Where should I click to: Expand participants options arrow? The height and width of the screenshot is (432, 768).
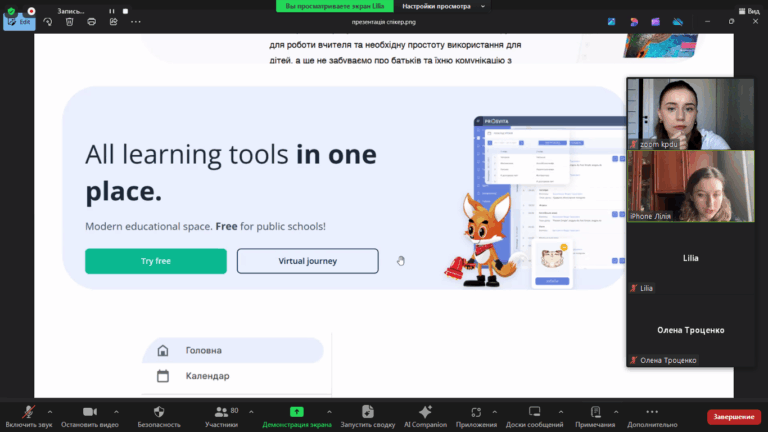pyautogui.click(x=251, y=412)
